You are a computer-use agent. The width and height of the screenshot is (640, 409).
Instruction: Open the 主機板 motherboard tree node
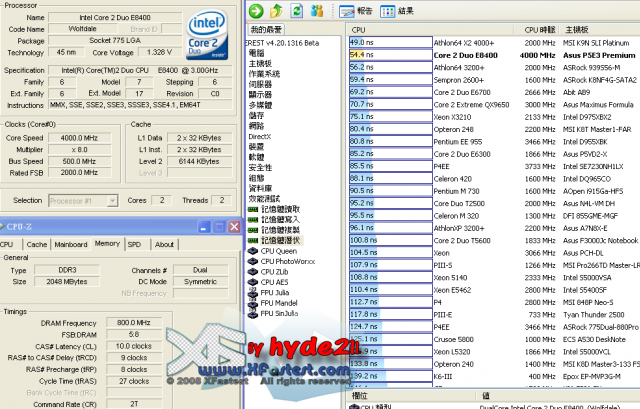[260, 64]
